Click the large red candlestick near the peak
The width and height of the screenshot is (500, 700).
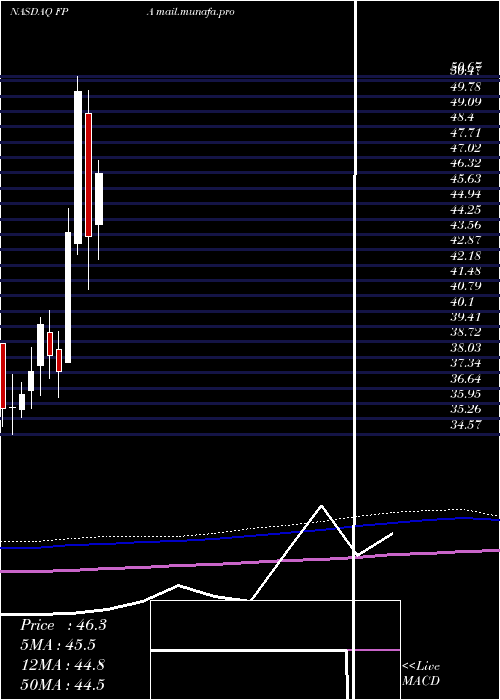pyautogui.click(x=88, y=175)
